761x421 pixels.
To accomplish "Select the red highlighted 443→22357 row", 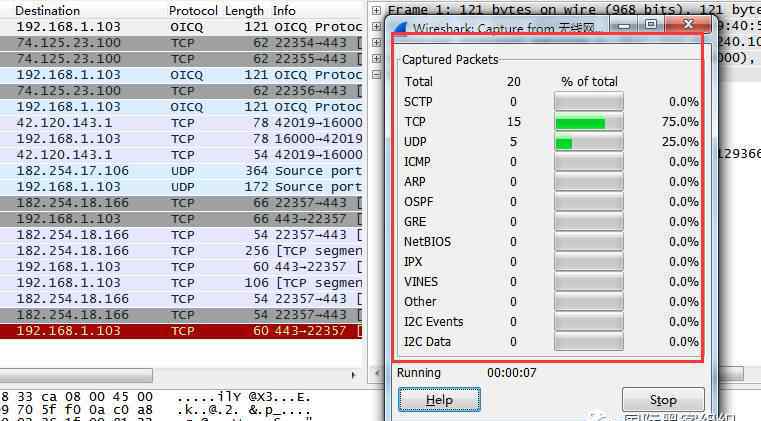I will [181, 331].
